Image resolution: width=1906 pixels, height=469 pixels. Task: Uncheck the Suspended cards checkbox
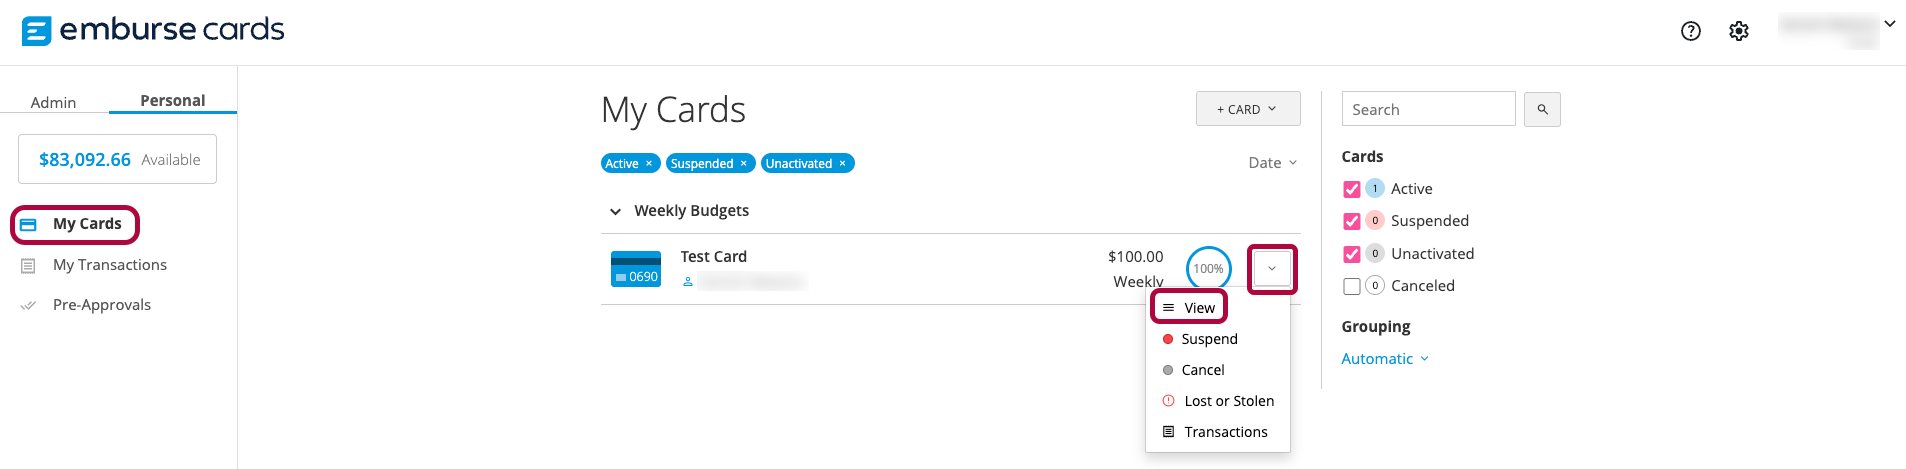1352,221
